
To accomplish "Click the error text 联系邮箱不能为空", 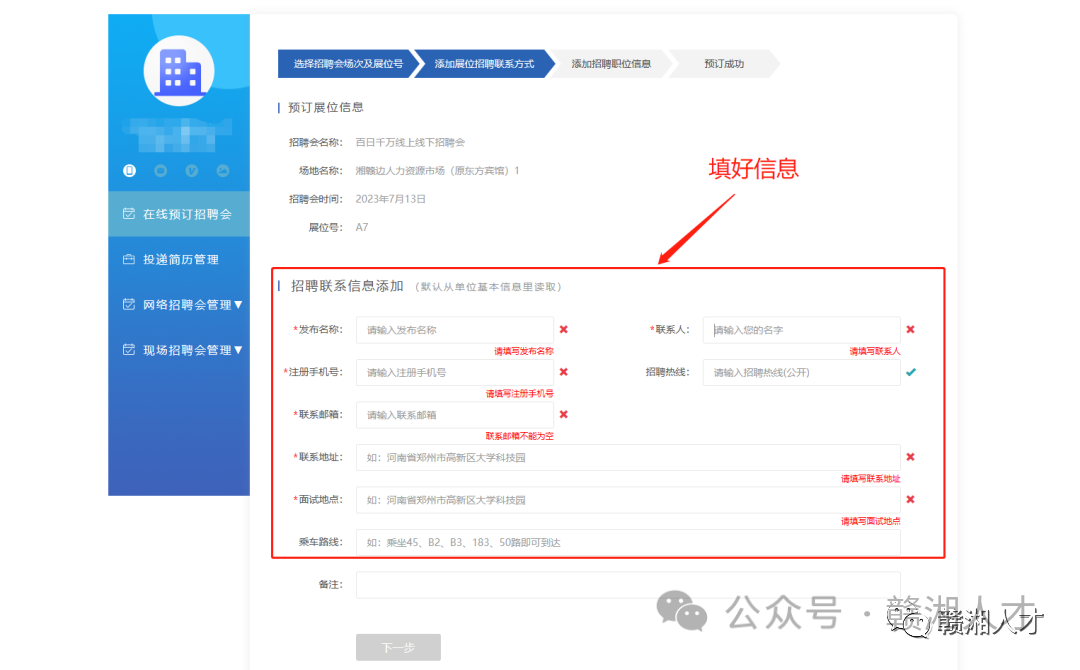I will pos(519,436).
